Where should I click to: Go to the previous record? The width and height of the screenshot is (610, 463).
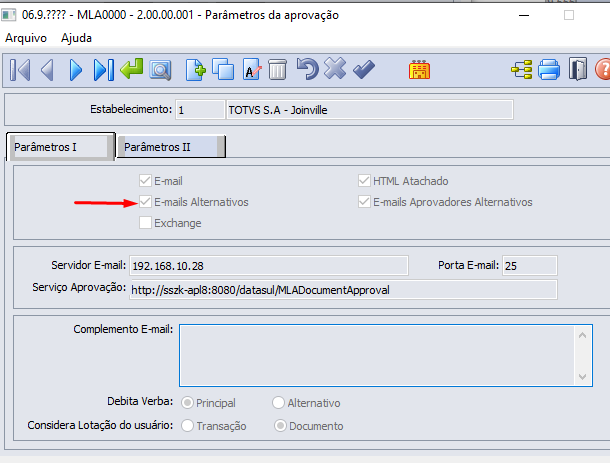(x=47, y=70)
